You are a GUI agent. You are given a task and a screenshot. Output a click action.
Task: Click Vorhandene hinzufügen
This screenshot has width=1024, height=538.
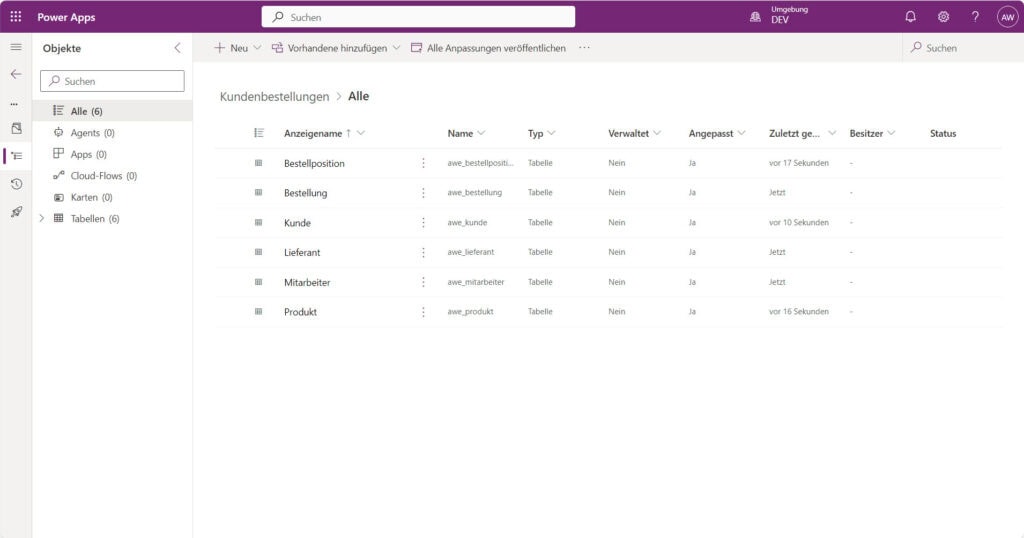coord(329,48)
